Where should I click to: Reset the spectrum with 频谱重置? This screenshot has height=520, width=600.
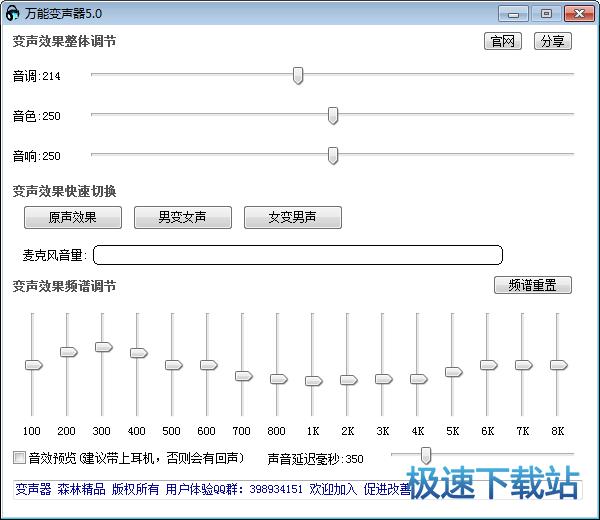(533, 285)
